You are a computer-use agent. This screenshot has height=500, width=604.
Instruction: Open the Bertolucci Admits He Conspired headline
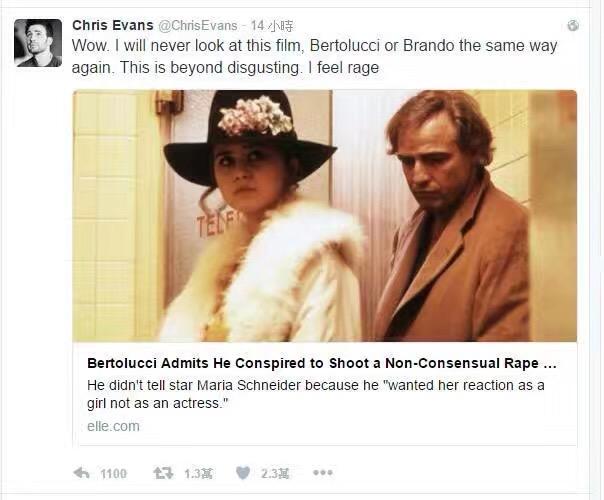pyautogui.click(x=322, y=363)
